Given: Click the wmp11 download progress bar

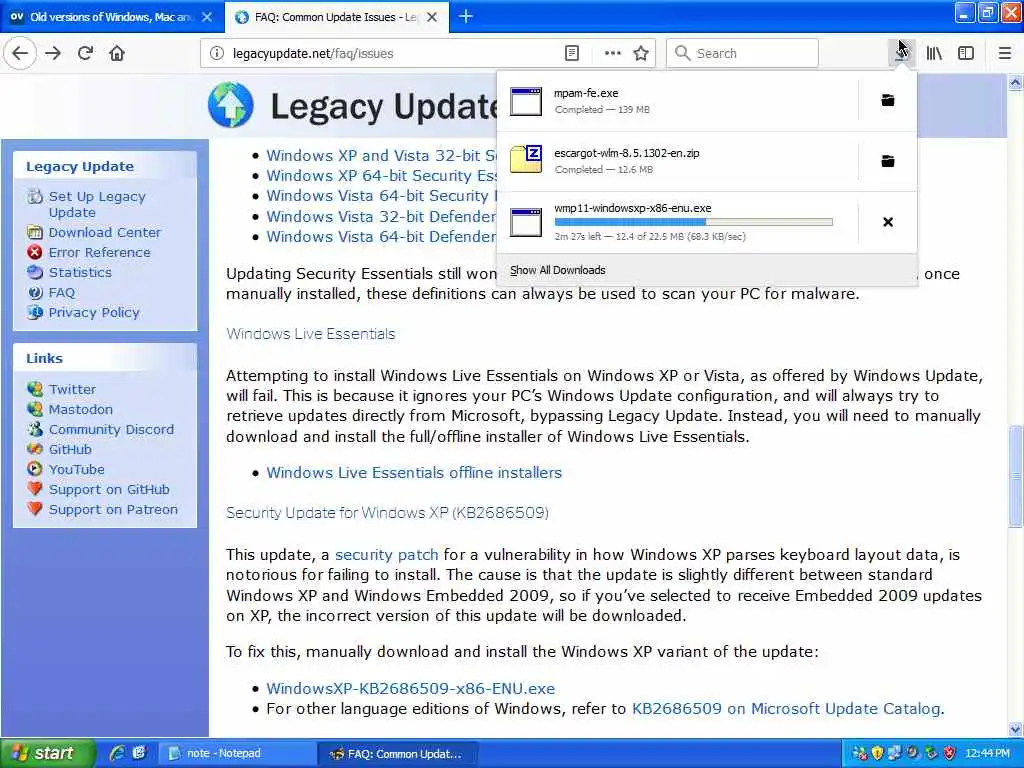Looking at the screenshot, I should [694, 222].
